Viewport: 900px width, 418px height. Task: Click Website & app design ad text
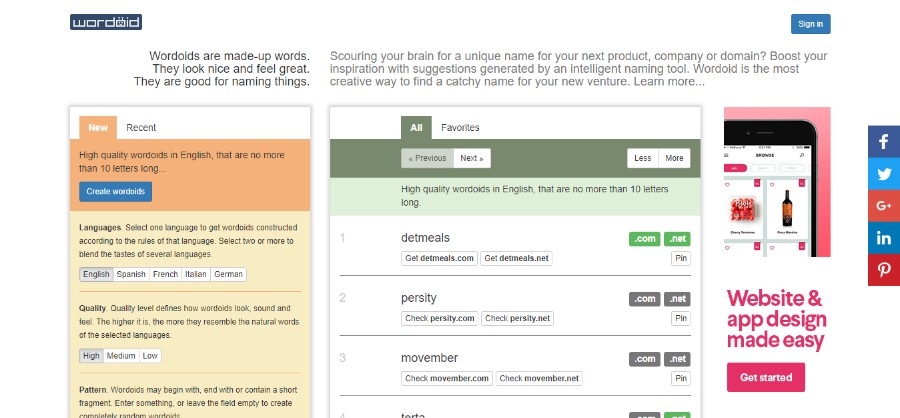(777, 319)
